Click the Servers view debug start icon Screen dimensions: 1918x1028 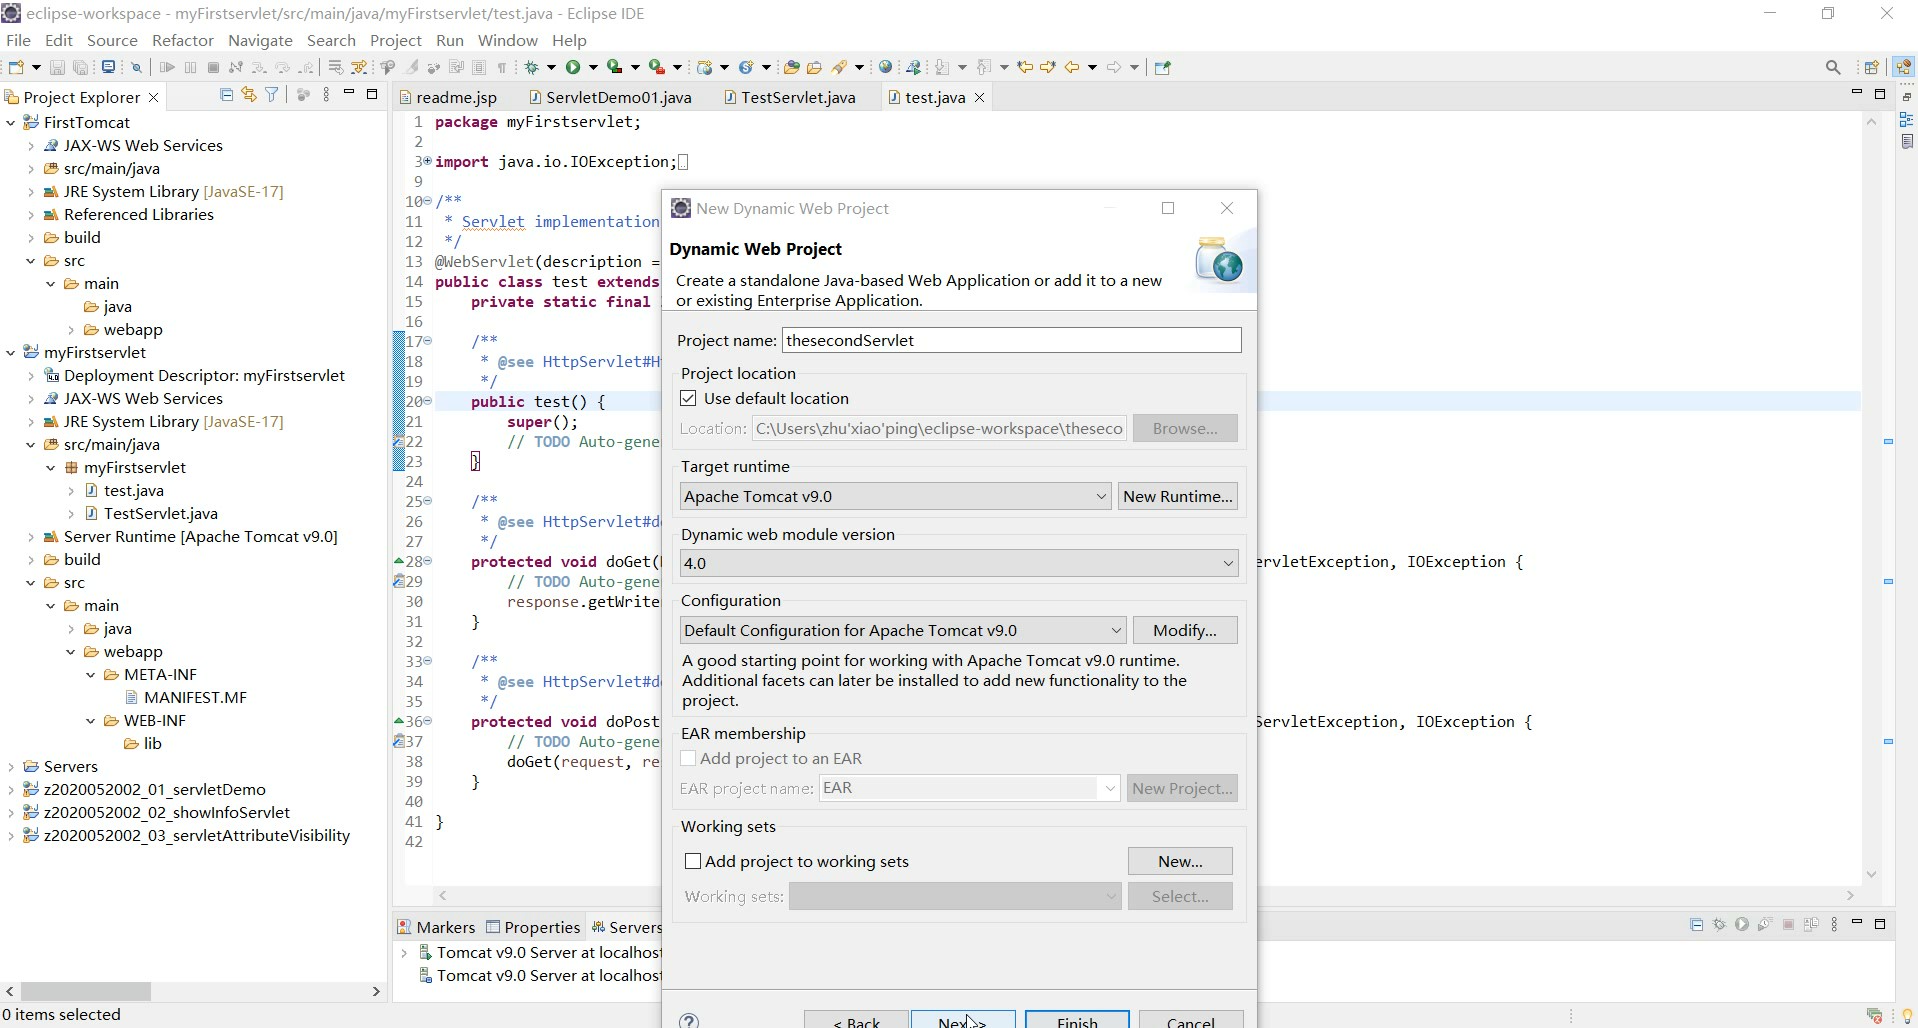[x=1719, y=925]
